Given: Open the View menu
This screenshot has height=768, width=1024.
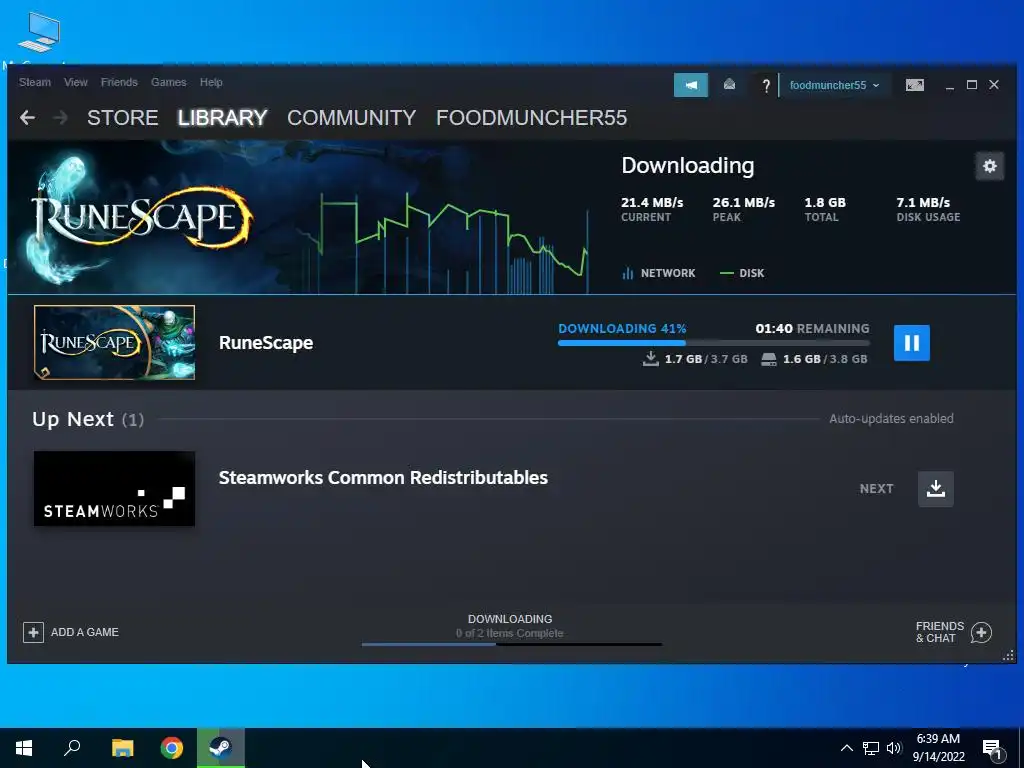Looking at the screenshot, I should click(76, 82).
